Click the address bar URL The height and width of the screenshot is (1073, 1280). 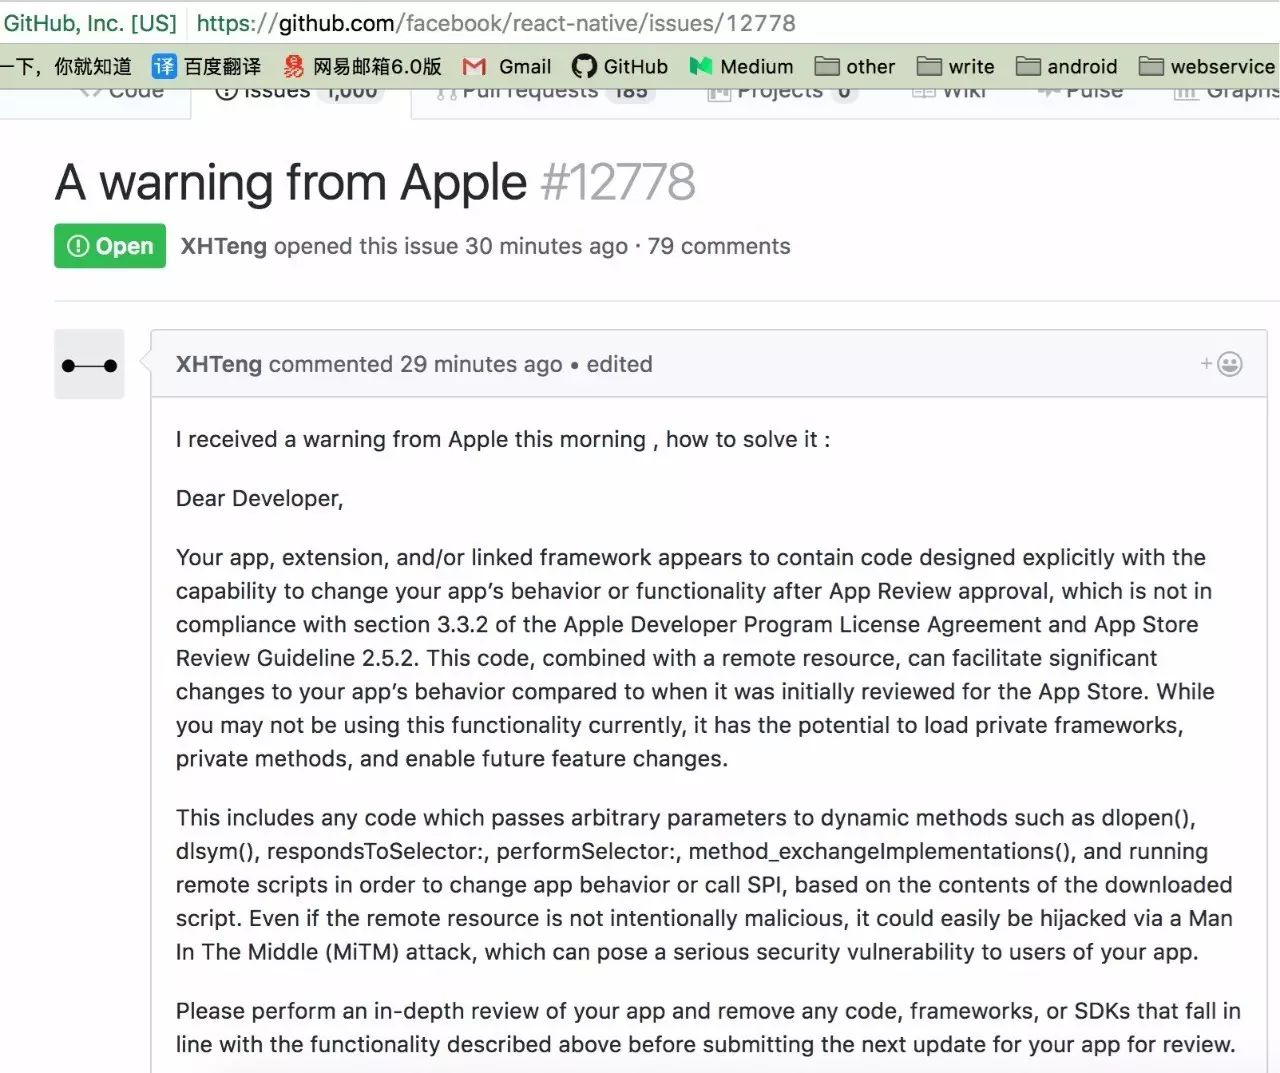pos(496,22)
